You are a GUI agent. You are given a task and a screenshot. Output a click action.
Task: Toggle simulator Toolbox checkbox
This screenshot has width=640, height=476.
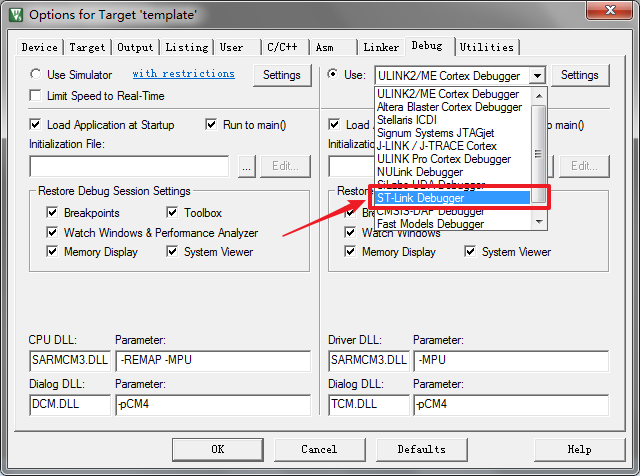click(x=172, y=212)
